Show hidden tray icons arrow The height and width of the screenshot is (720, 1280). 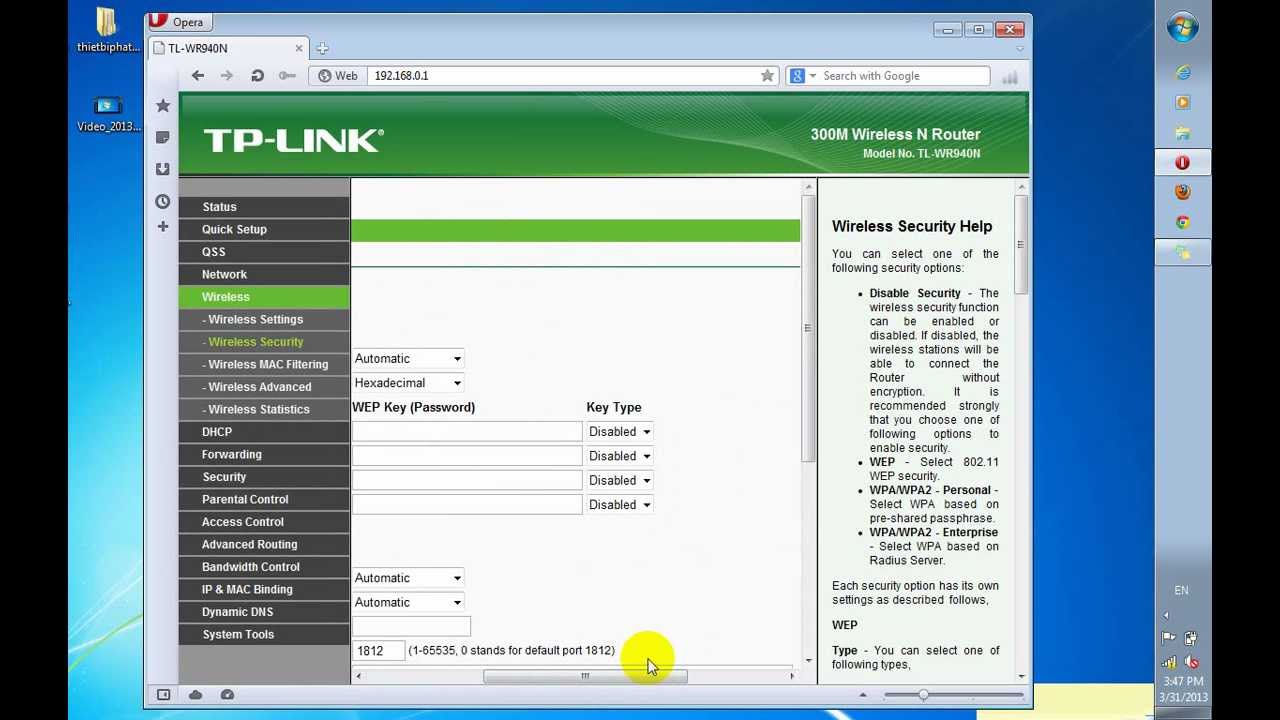pos(1167,615)
